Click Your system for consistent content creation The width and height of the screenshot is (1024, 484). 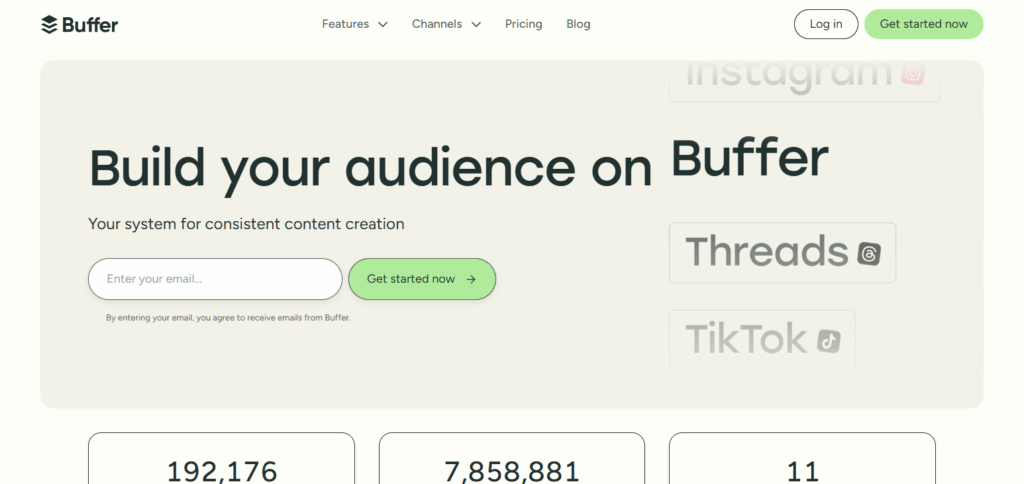[246, 224]
